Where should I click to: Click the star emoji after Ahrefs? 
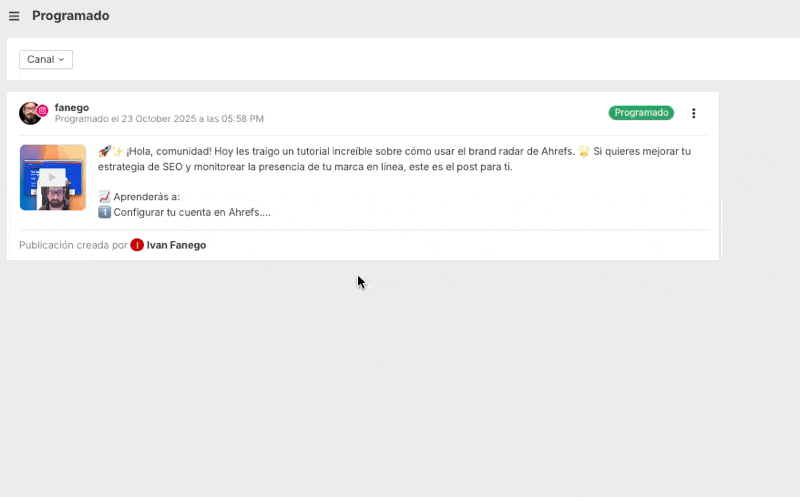tap(584, 151)
